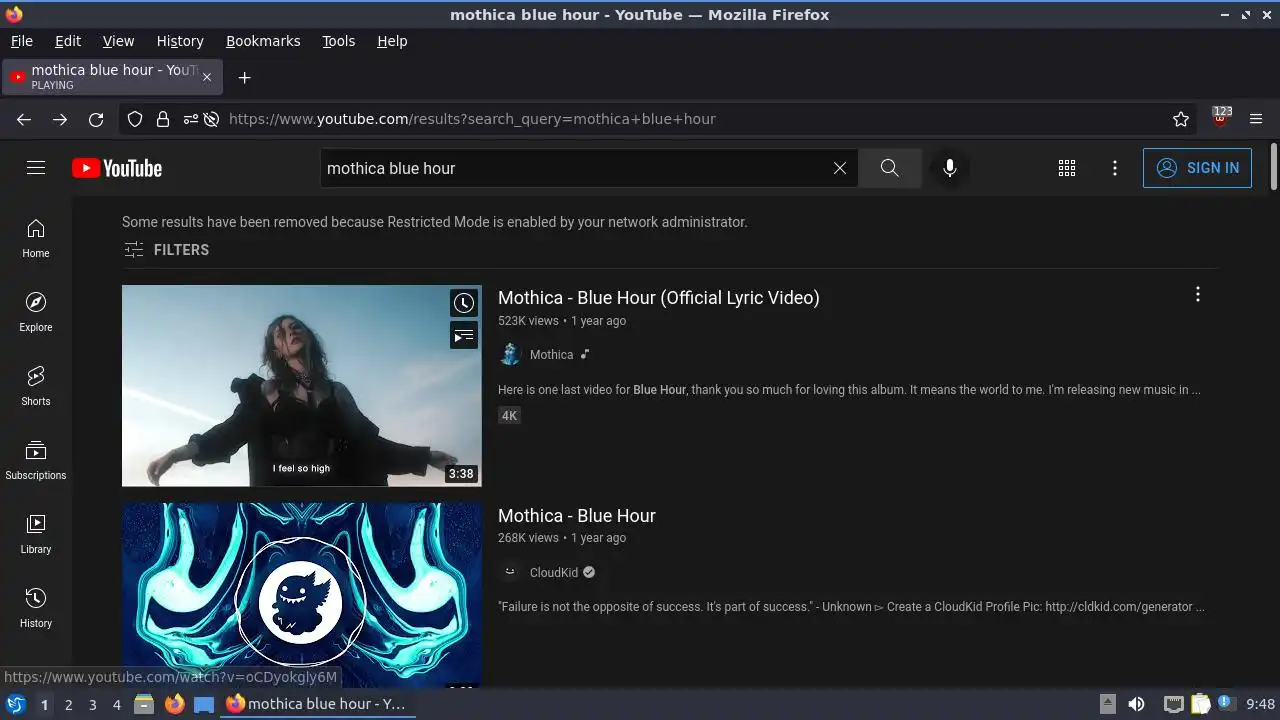Open action menu for Official Lyric Video
Viewport: 1280px width, 720px height.
pyautogui.click(x=1197, y=294)
